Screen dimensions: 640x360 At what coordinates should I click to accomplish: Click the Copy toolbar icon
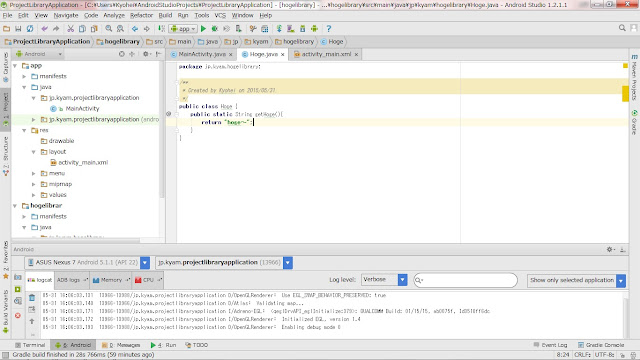coord(82,29)
